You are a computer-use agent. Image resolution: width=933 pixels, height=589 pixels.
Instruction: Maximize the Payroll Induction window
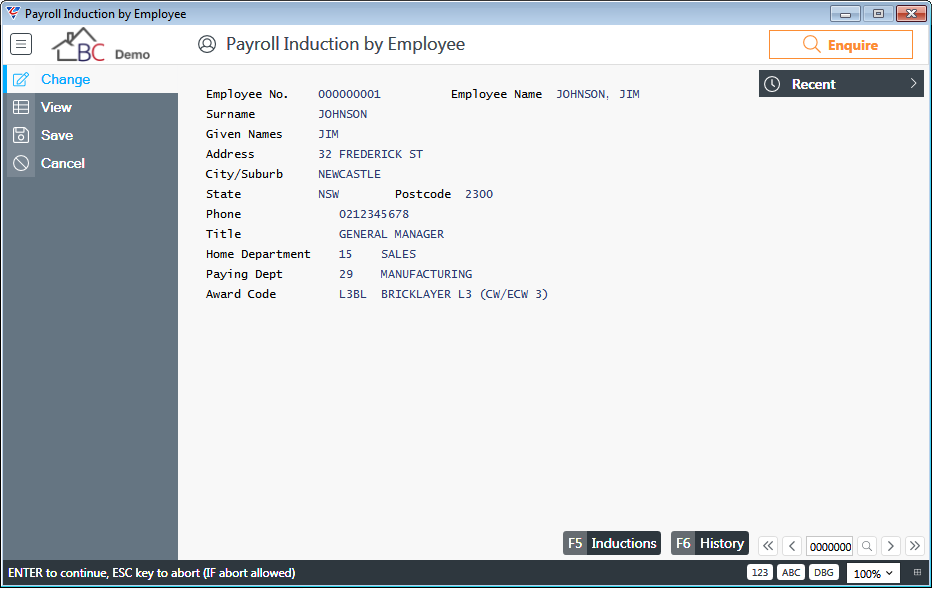click(878, 13)
